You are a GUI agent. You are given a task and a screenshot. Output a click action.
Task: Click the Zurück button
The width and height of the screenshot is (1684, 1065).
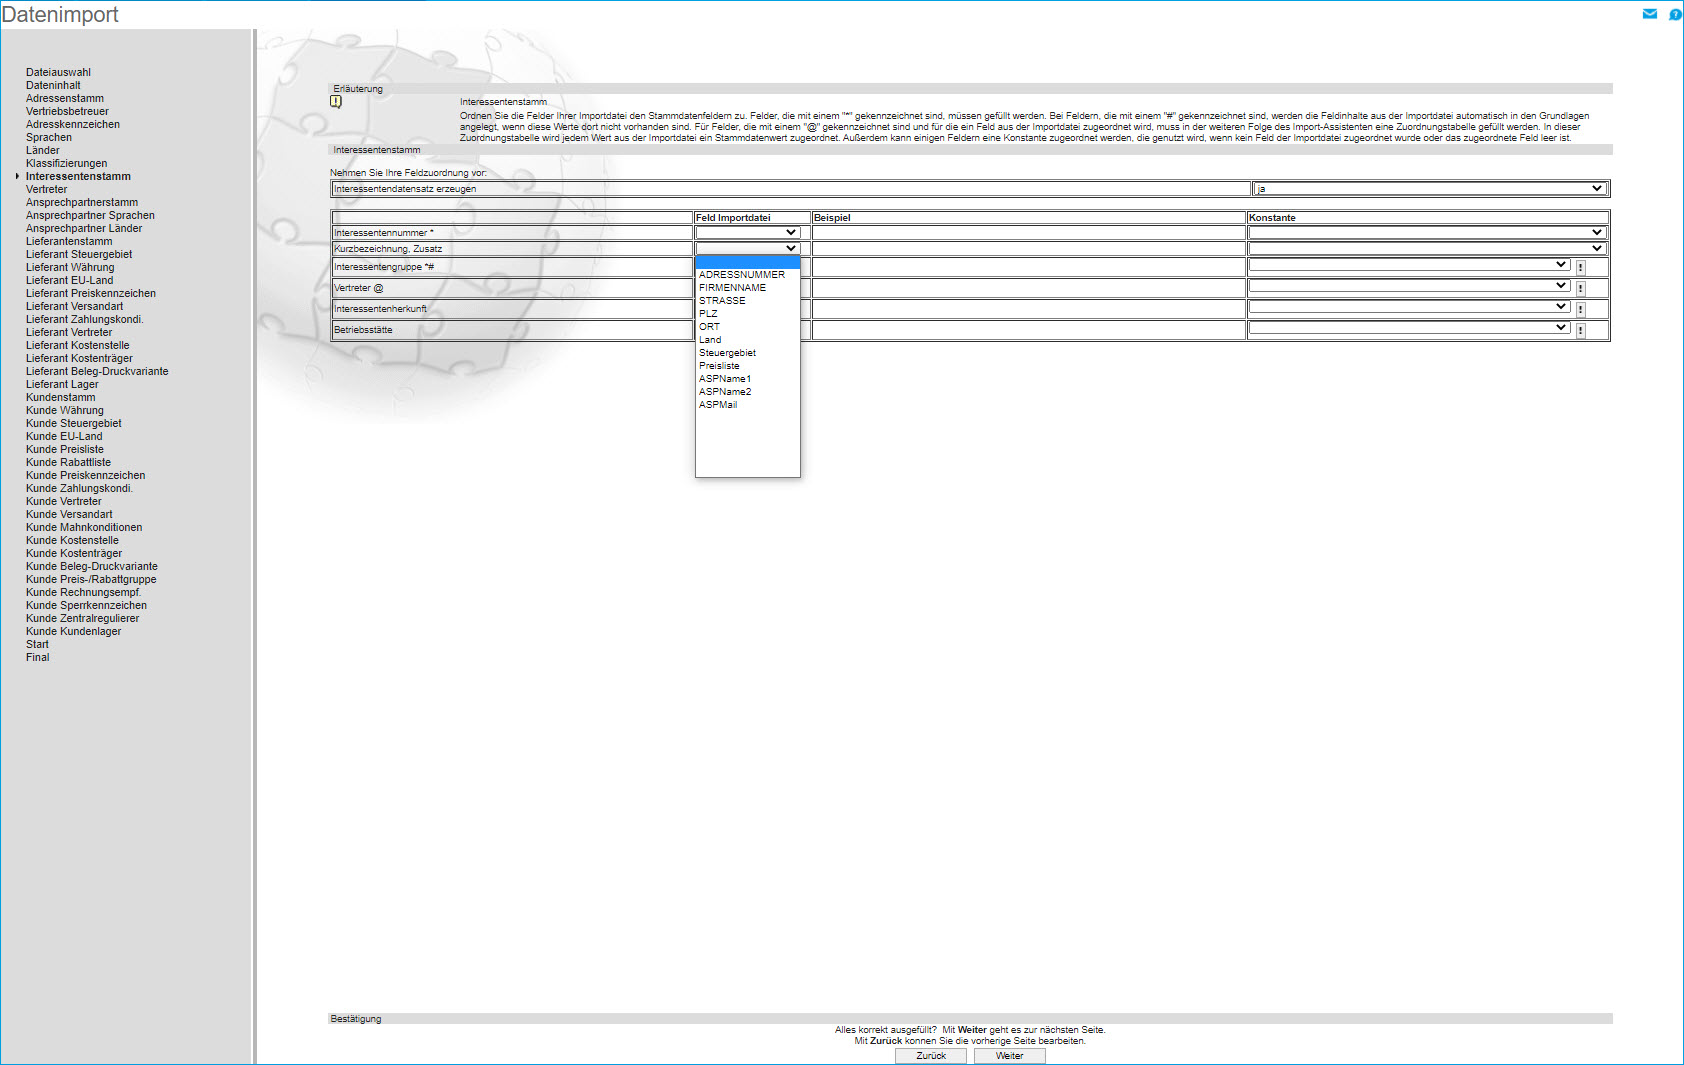tap(931, 1056)
